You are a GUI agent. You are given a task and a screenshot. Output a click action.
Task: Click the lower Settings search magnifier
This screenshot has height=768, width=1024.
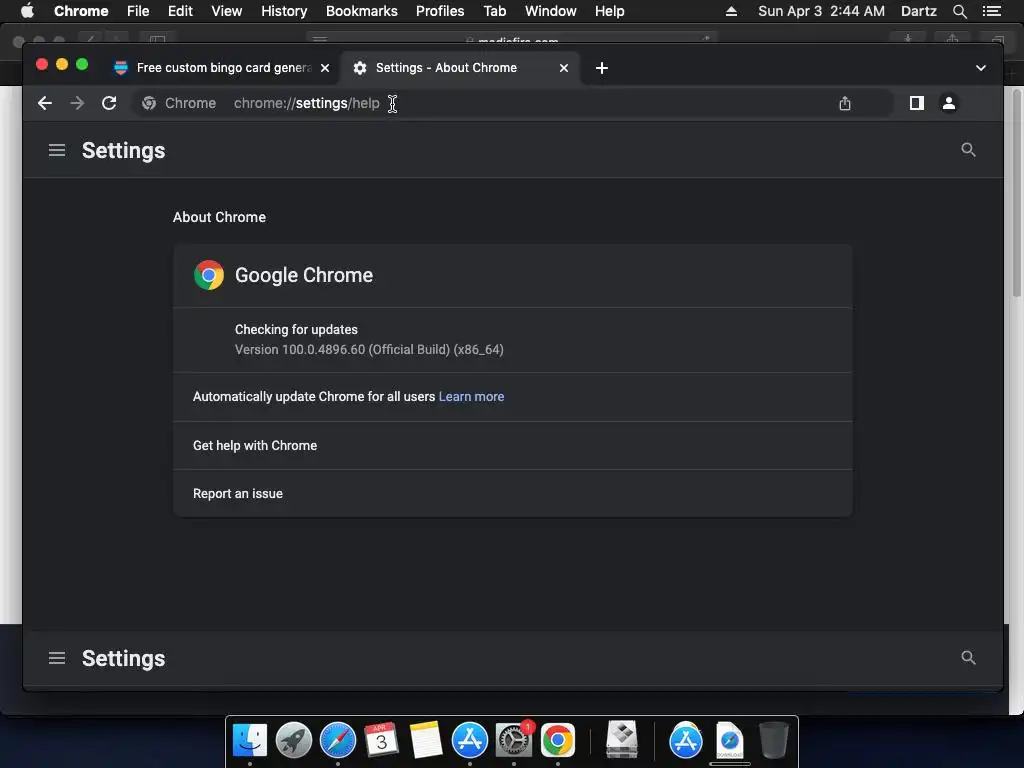968,658
